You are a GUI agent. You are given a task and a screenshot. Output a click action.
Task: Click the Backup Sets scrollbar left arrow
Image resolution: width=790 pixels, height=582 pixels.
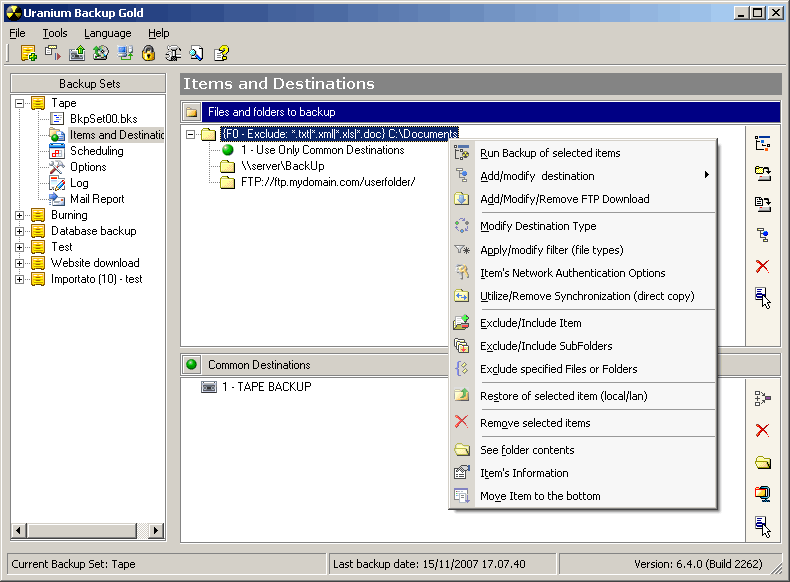(x=19, y=530)
